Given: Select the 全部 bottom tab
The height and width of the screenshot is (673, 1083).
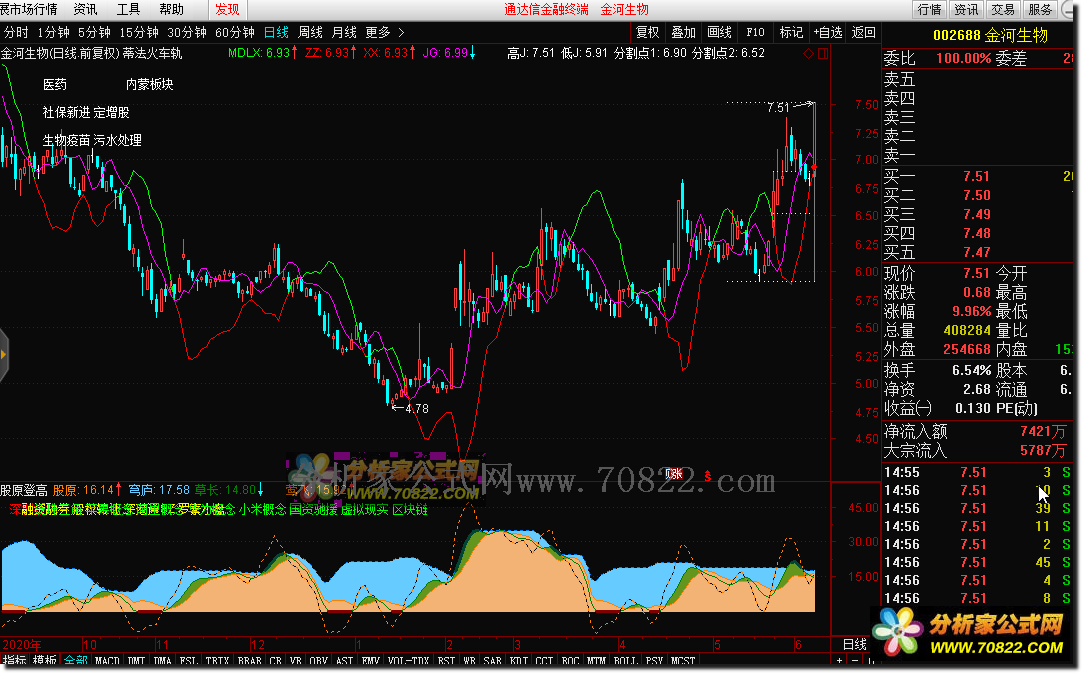Looking at the screenshot, I should tap(75, 661).
